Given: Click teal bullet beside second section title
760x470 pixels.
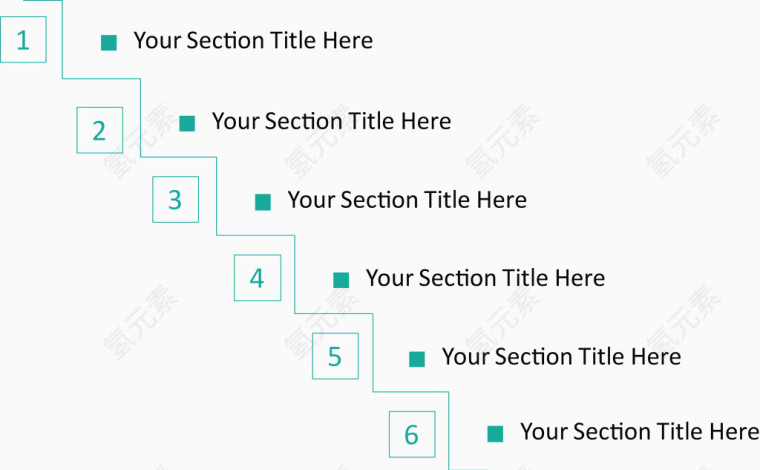Looking at the screenshot, I should 187,124.
